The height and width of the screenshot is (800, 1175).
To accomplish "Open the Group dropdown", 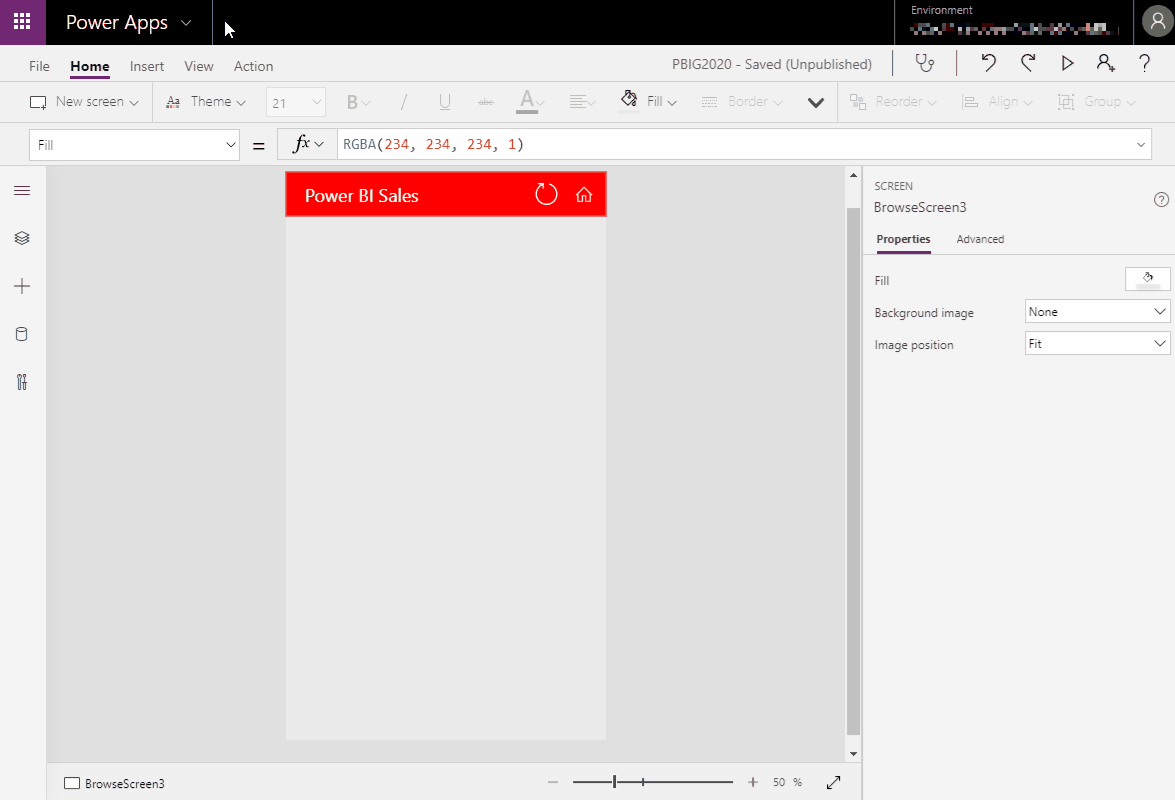I will pyautogui.click(x=1096, y=102).
